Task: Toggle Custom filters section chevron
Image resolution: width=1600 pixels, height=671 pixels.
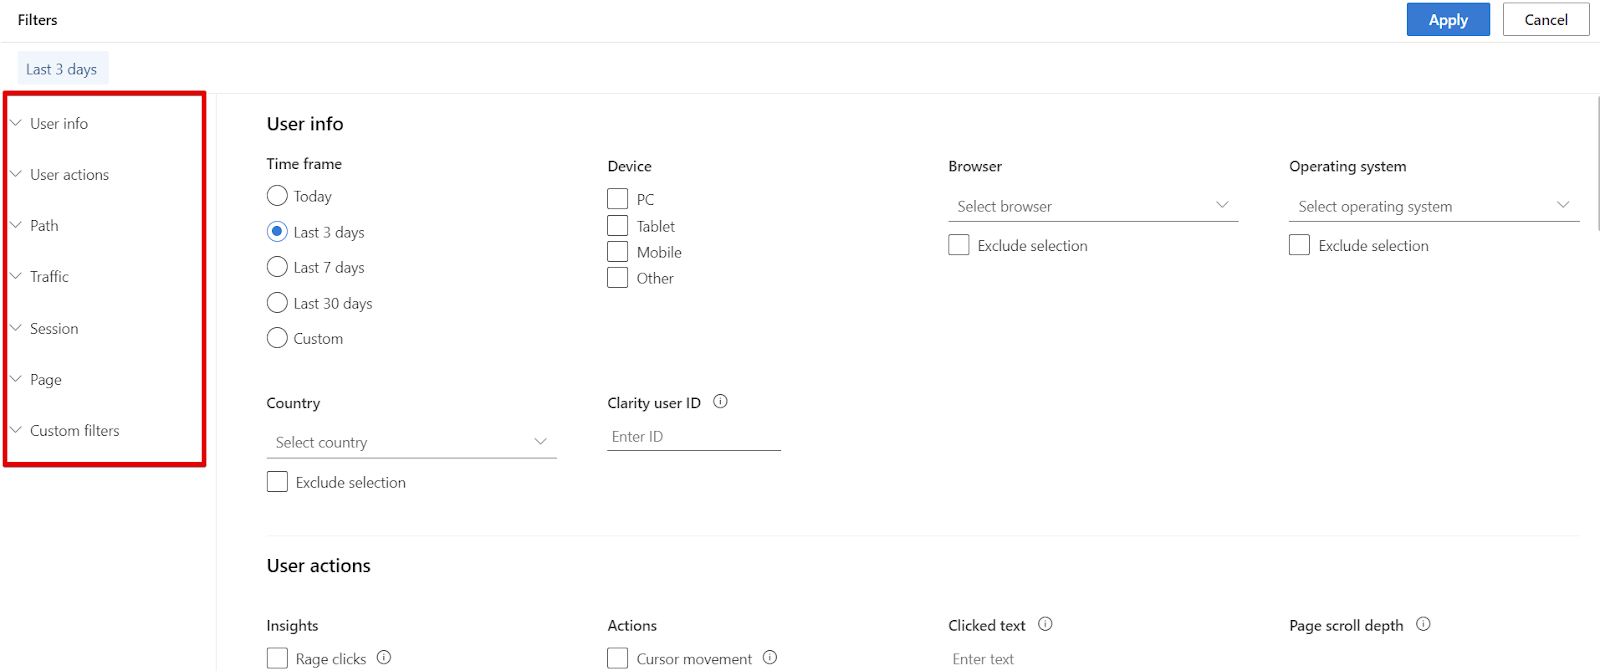Action: [x=16, y=430]
